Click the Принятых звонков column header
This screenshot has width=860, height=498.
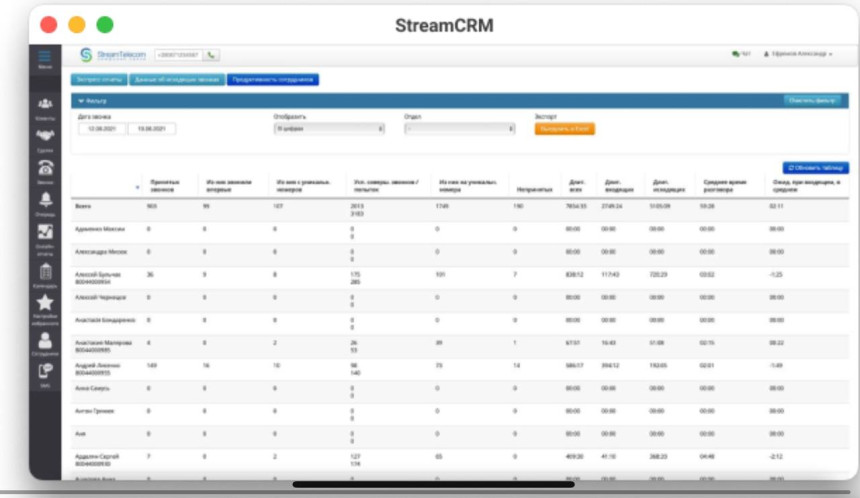[165, 185]
